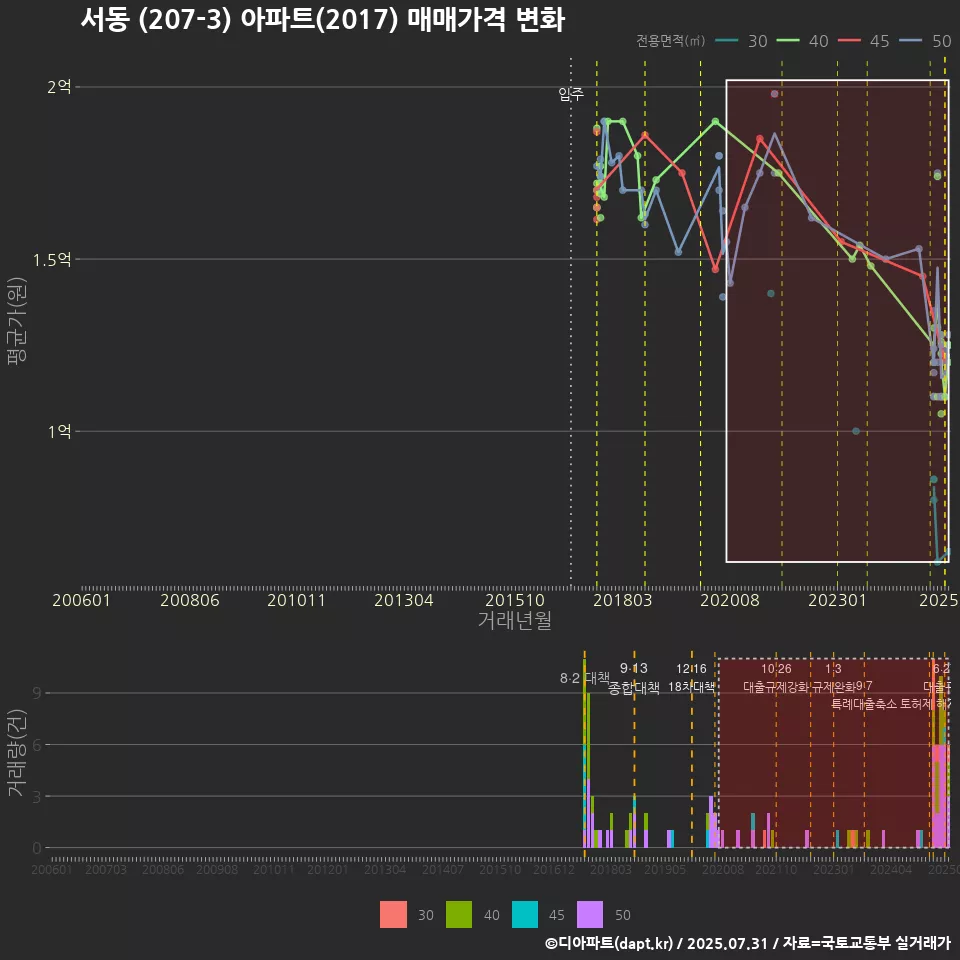The height and width of the screenshot is (960, 960).
Task: Click the 200601 price chart x-axis label
Action: (81, 600)
